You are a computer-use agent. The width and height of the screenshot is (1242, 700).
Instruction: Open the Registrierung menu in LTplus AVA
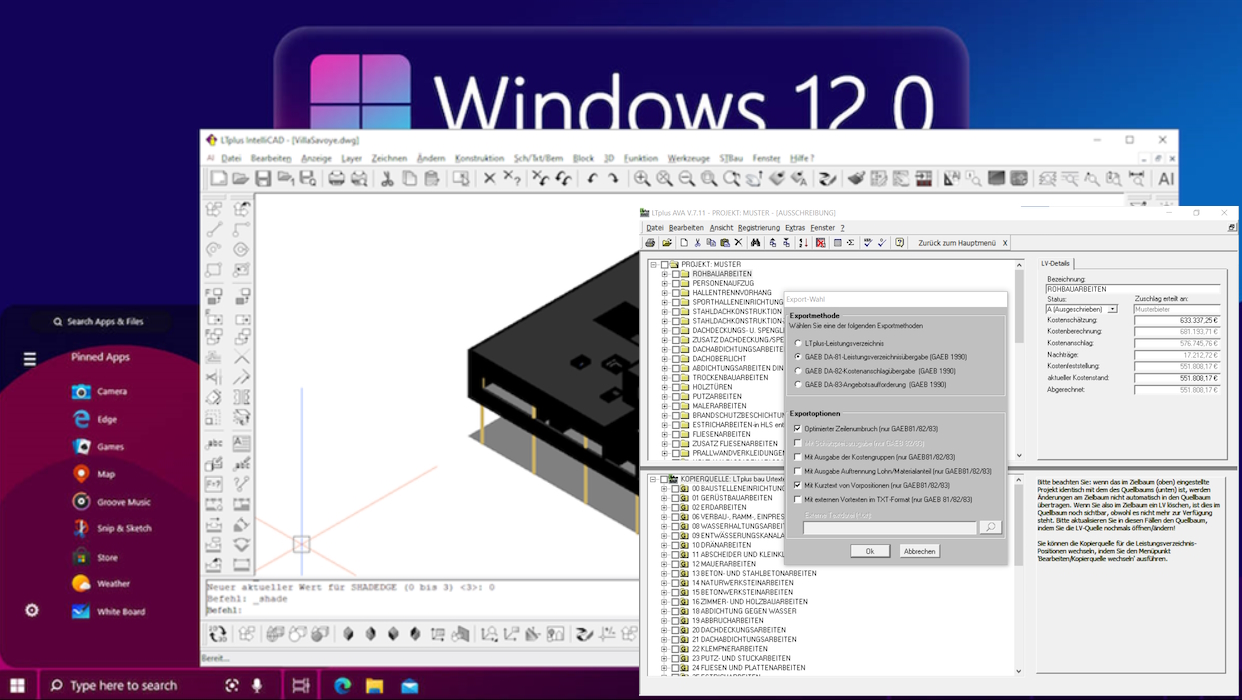(759, 227)
